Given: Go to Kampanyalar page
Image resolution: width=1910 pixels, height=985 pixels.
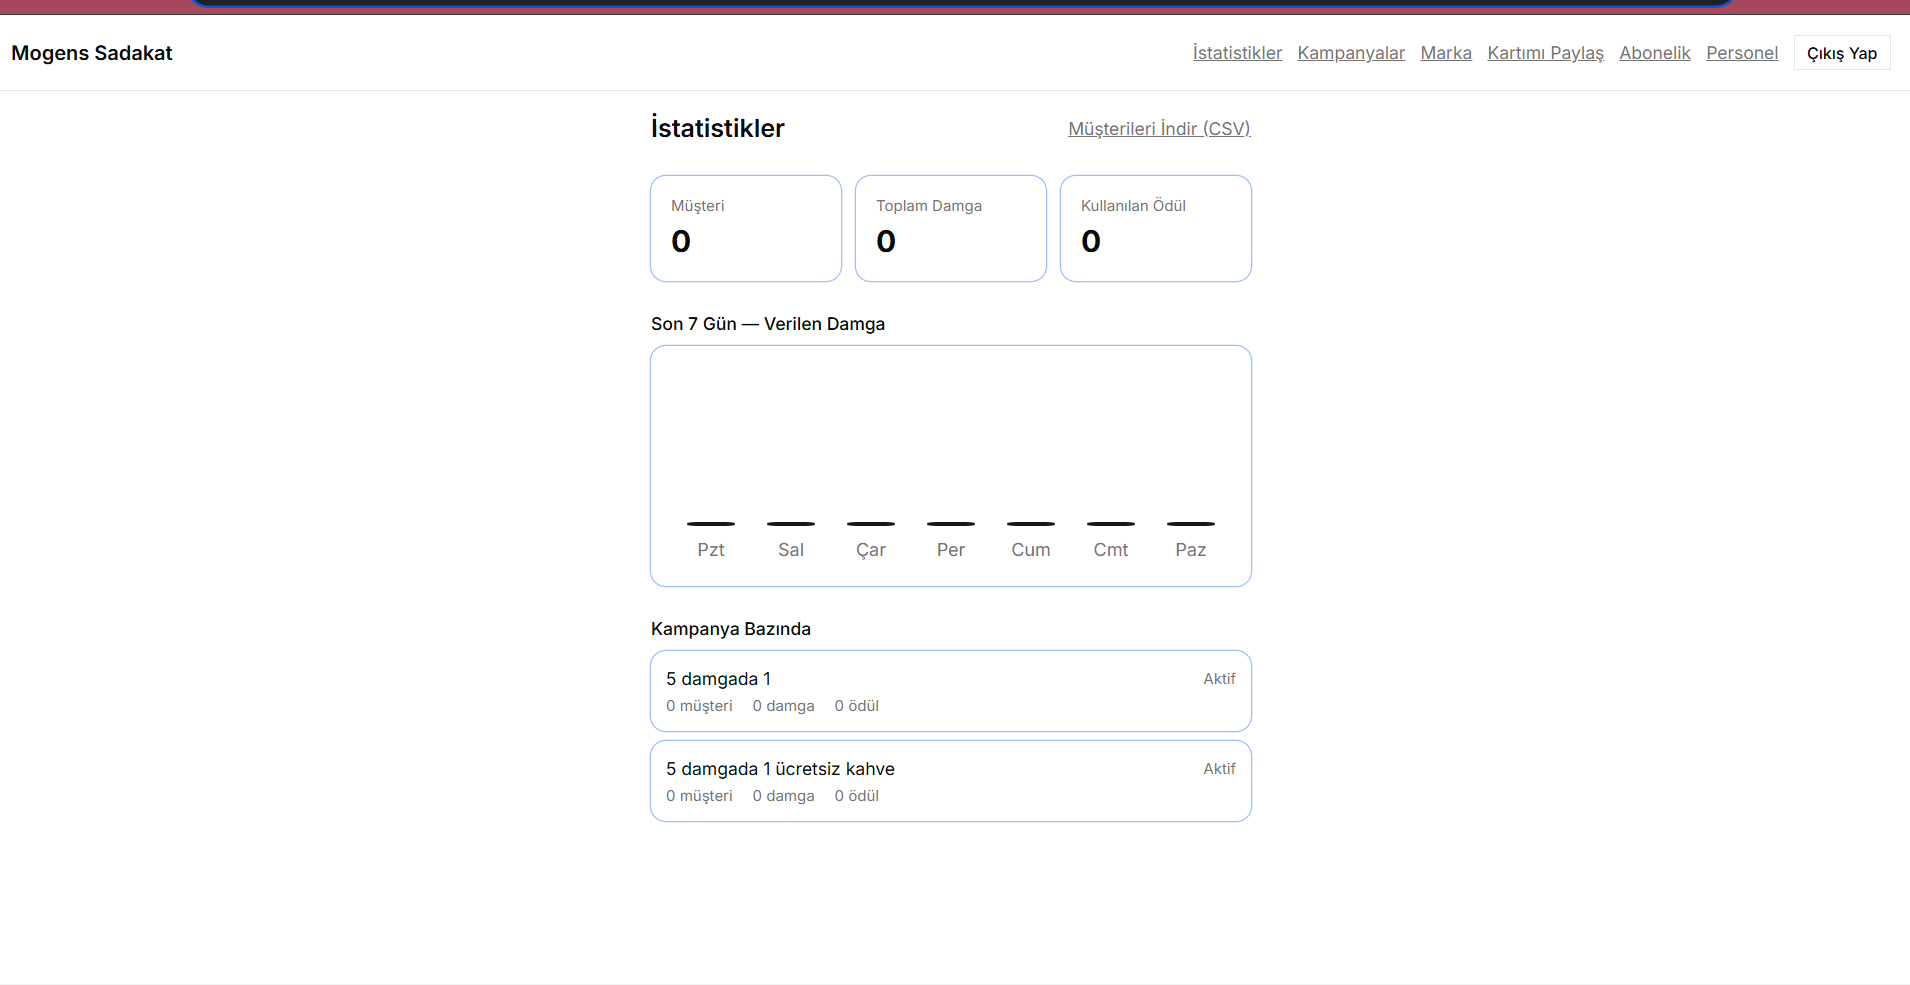Looking at the screenshot, I should pos(1351,53).
